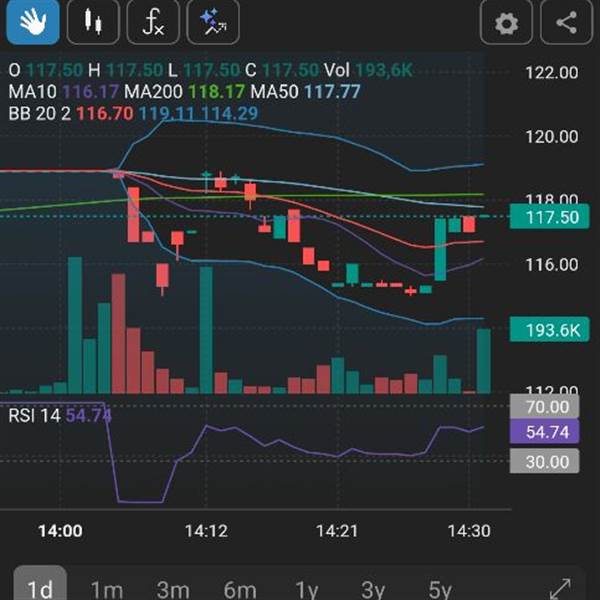Click the Vol 193,6K readout
This screenshot has height=600, width=600.
click(368, 70)
